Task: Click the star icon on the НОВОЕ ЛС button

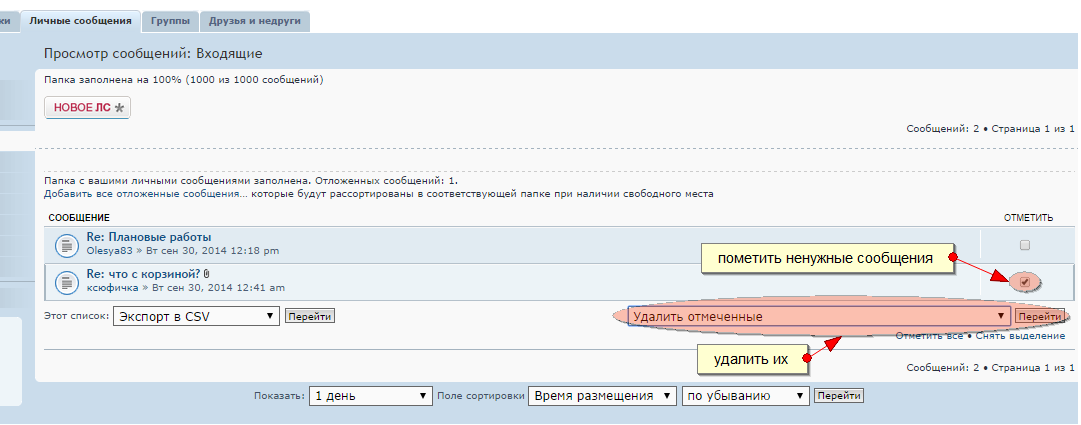Action: (x=120, y=107)
